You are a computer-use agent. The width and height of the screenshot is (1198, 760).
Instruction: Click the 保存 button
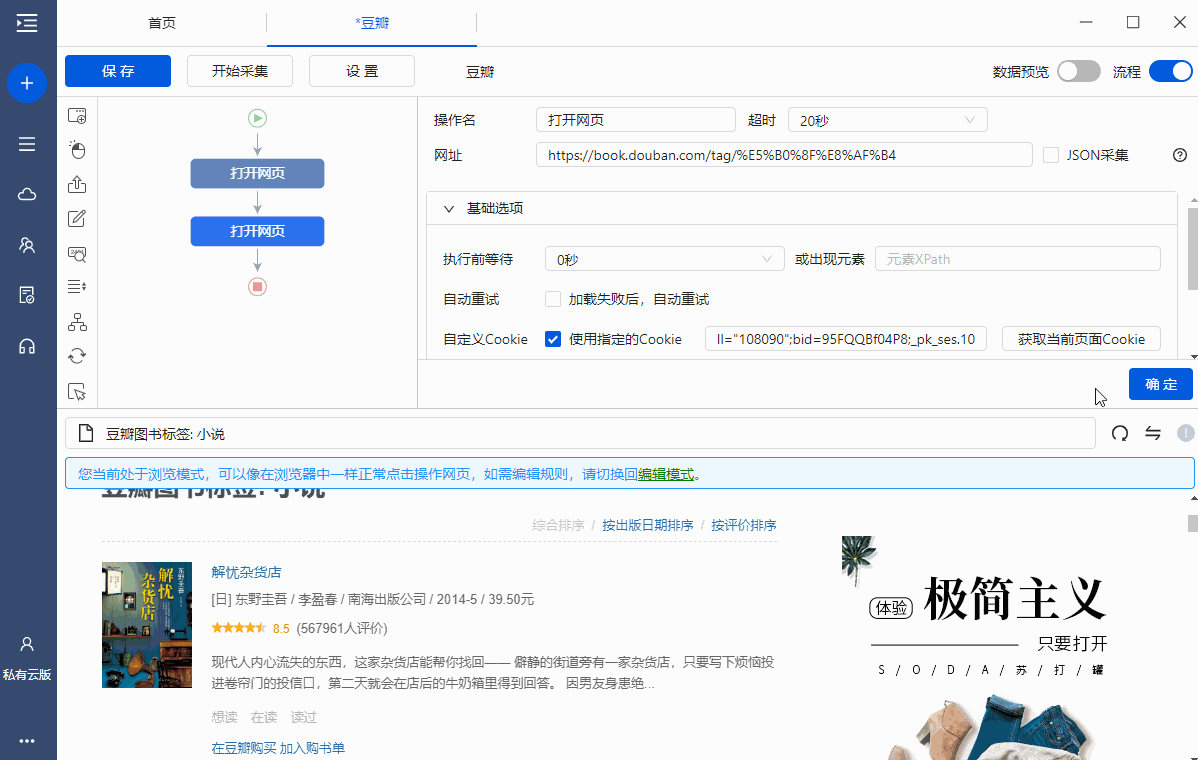118,71
